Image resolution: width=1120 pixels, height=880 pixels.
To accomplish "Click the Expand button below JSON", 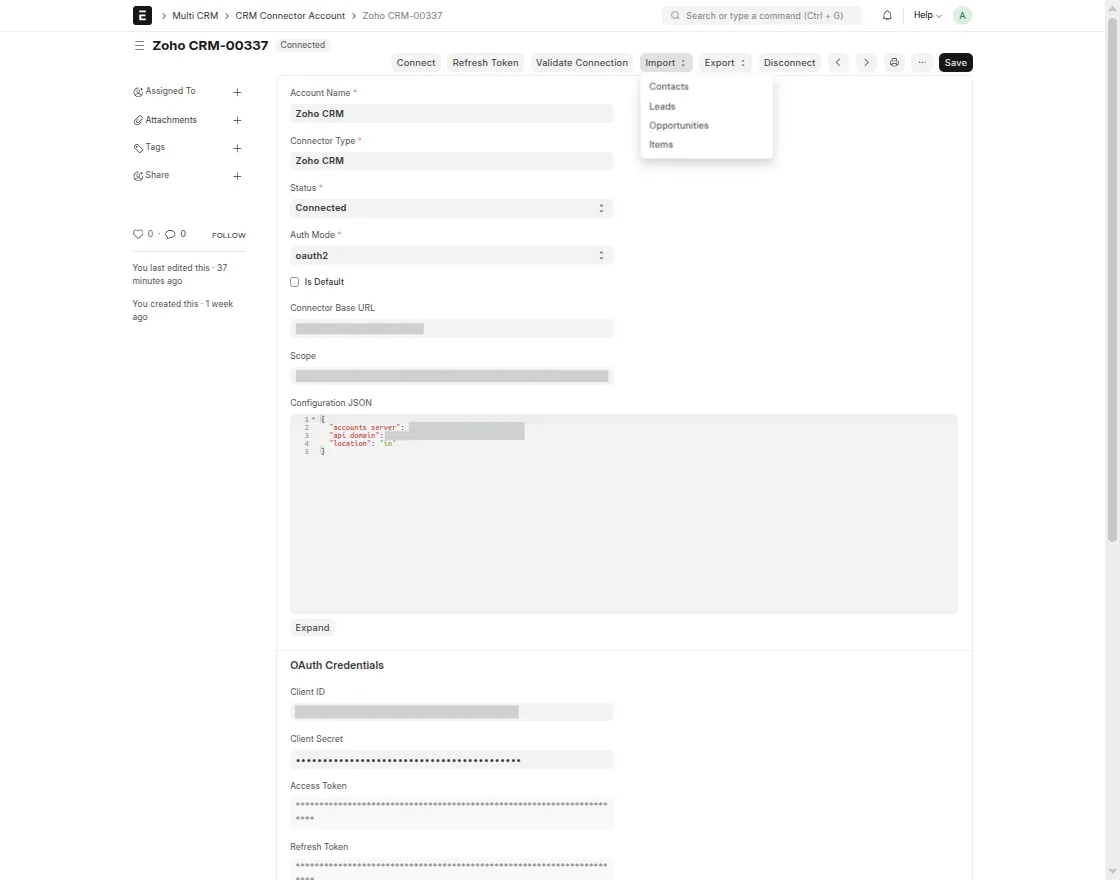I will click(312, 627).
